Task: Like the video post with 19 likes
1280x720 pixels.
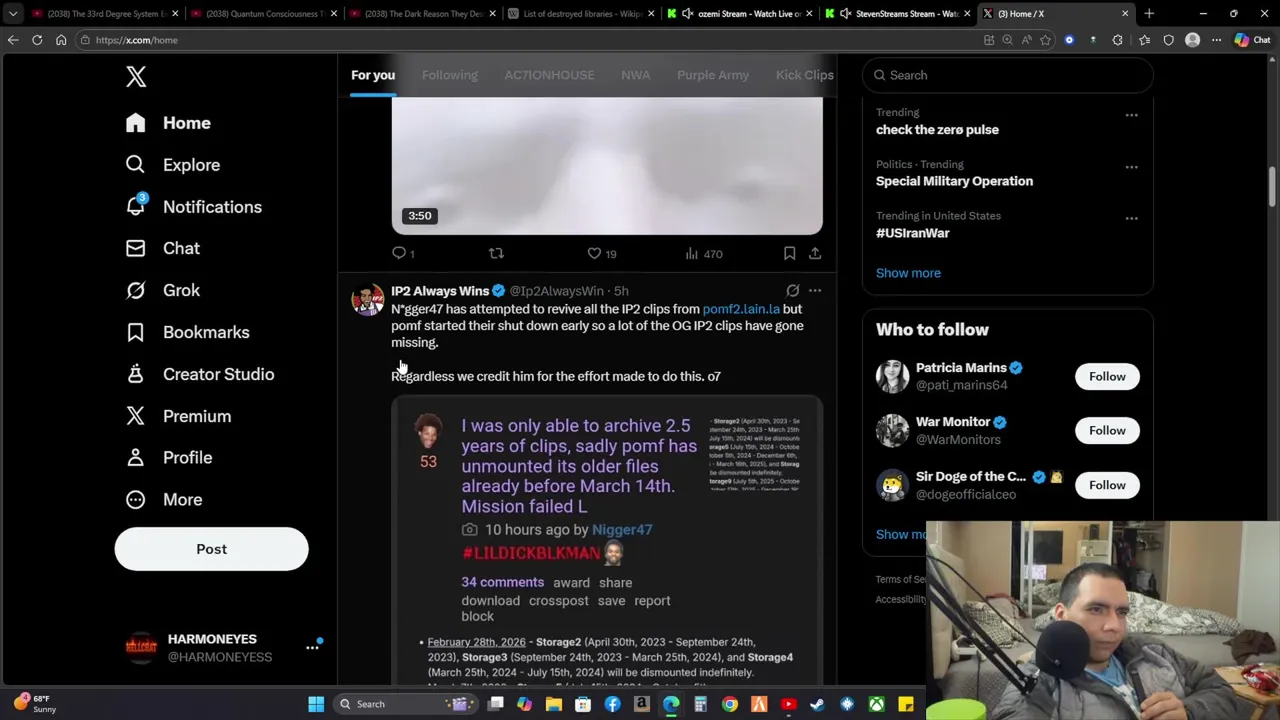Action: pos(601,254)
